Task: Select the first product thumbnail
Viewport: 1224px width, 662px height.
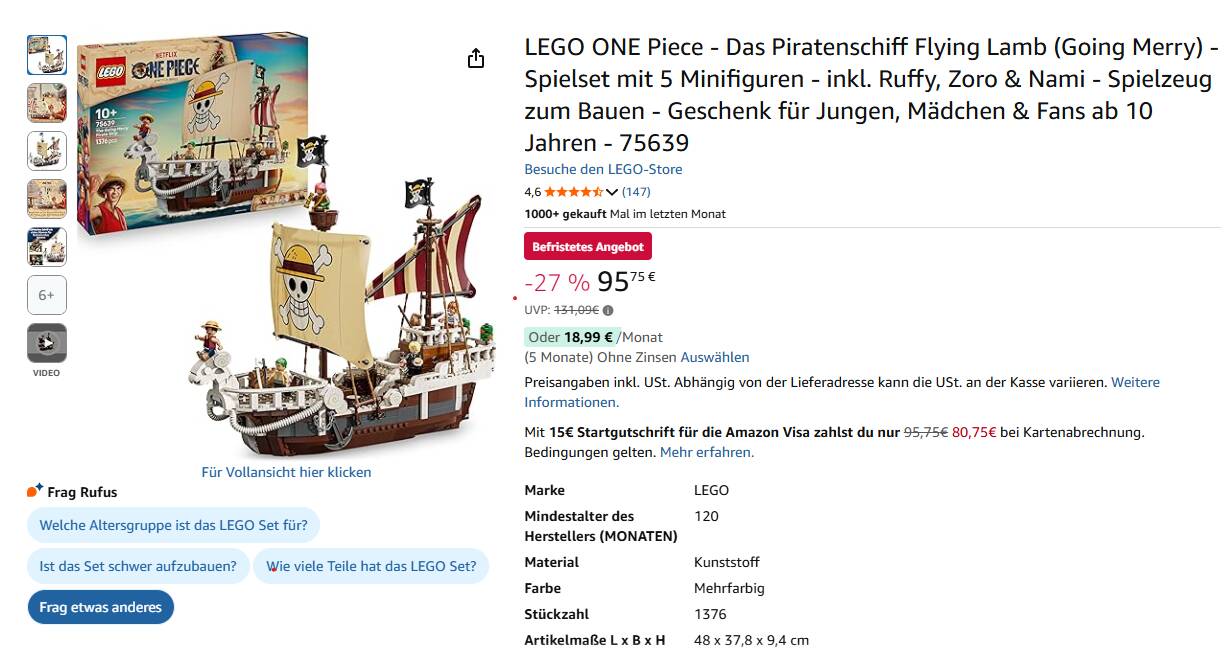Action: [47, 55]
